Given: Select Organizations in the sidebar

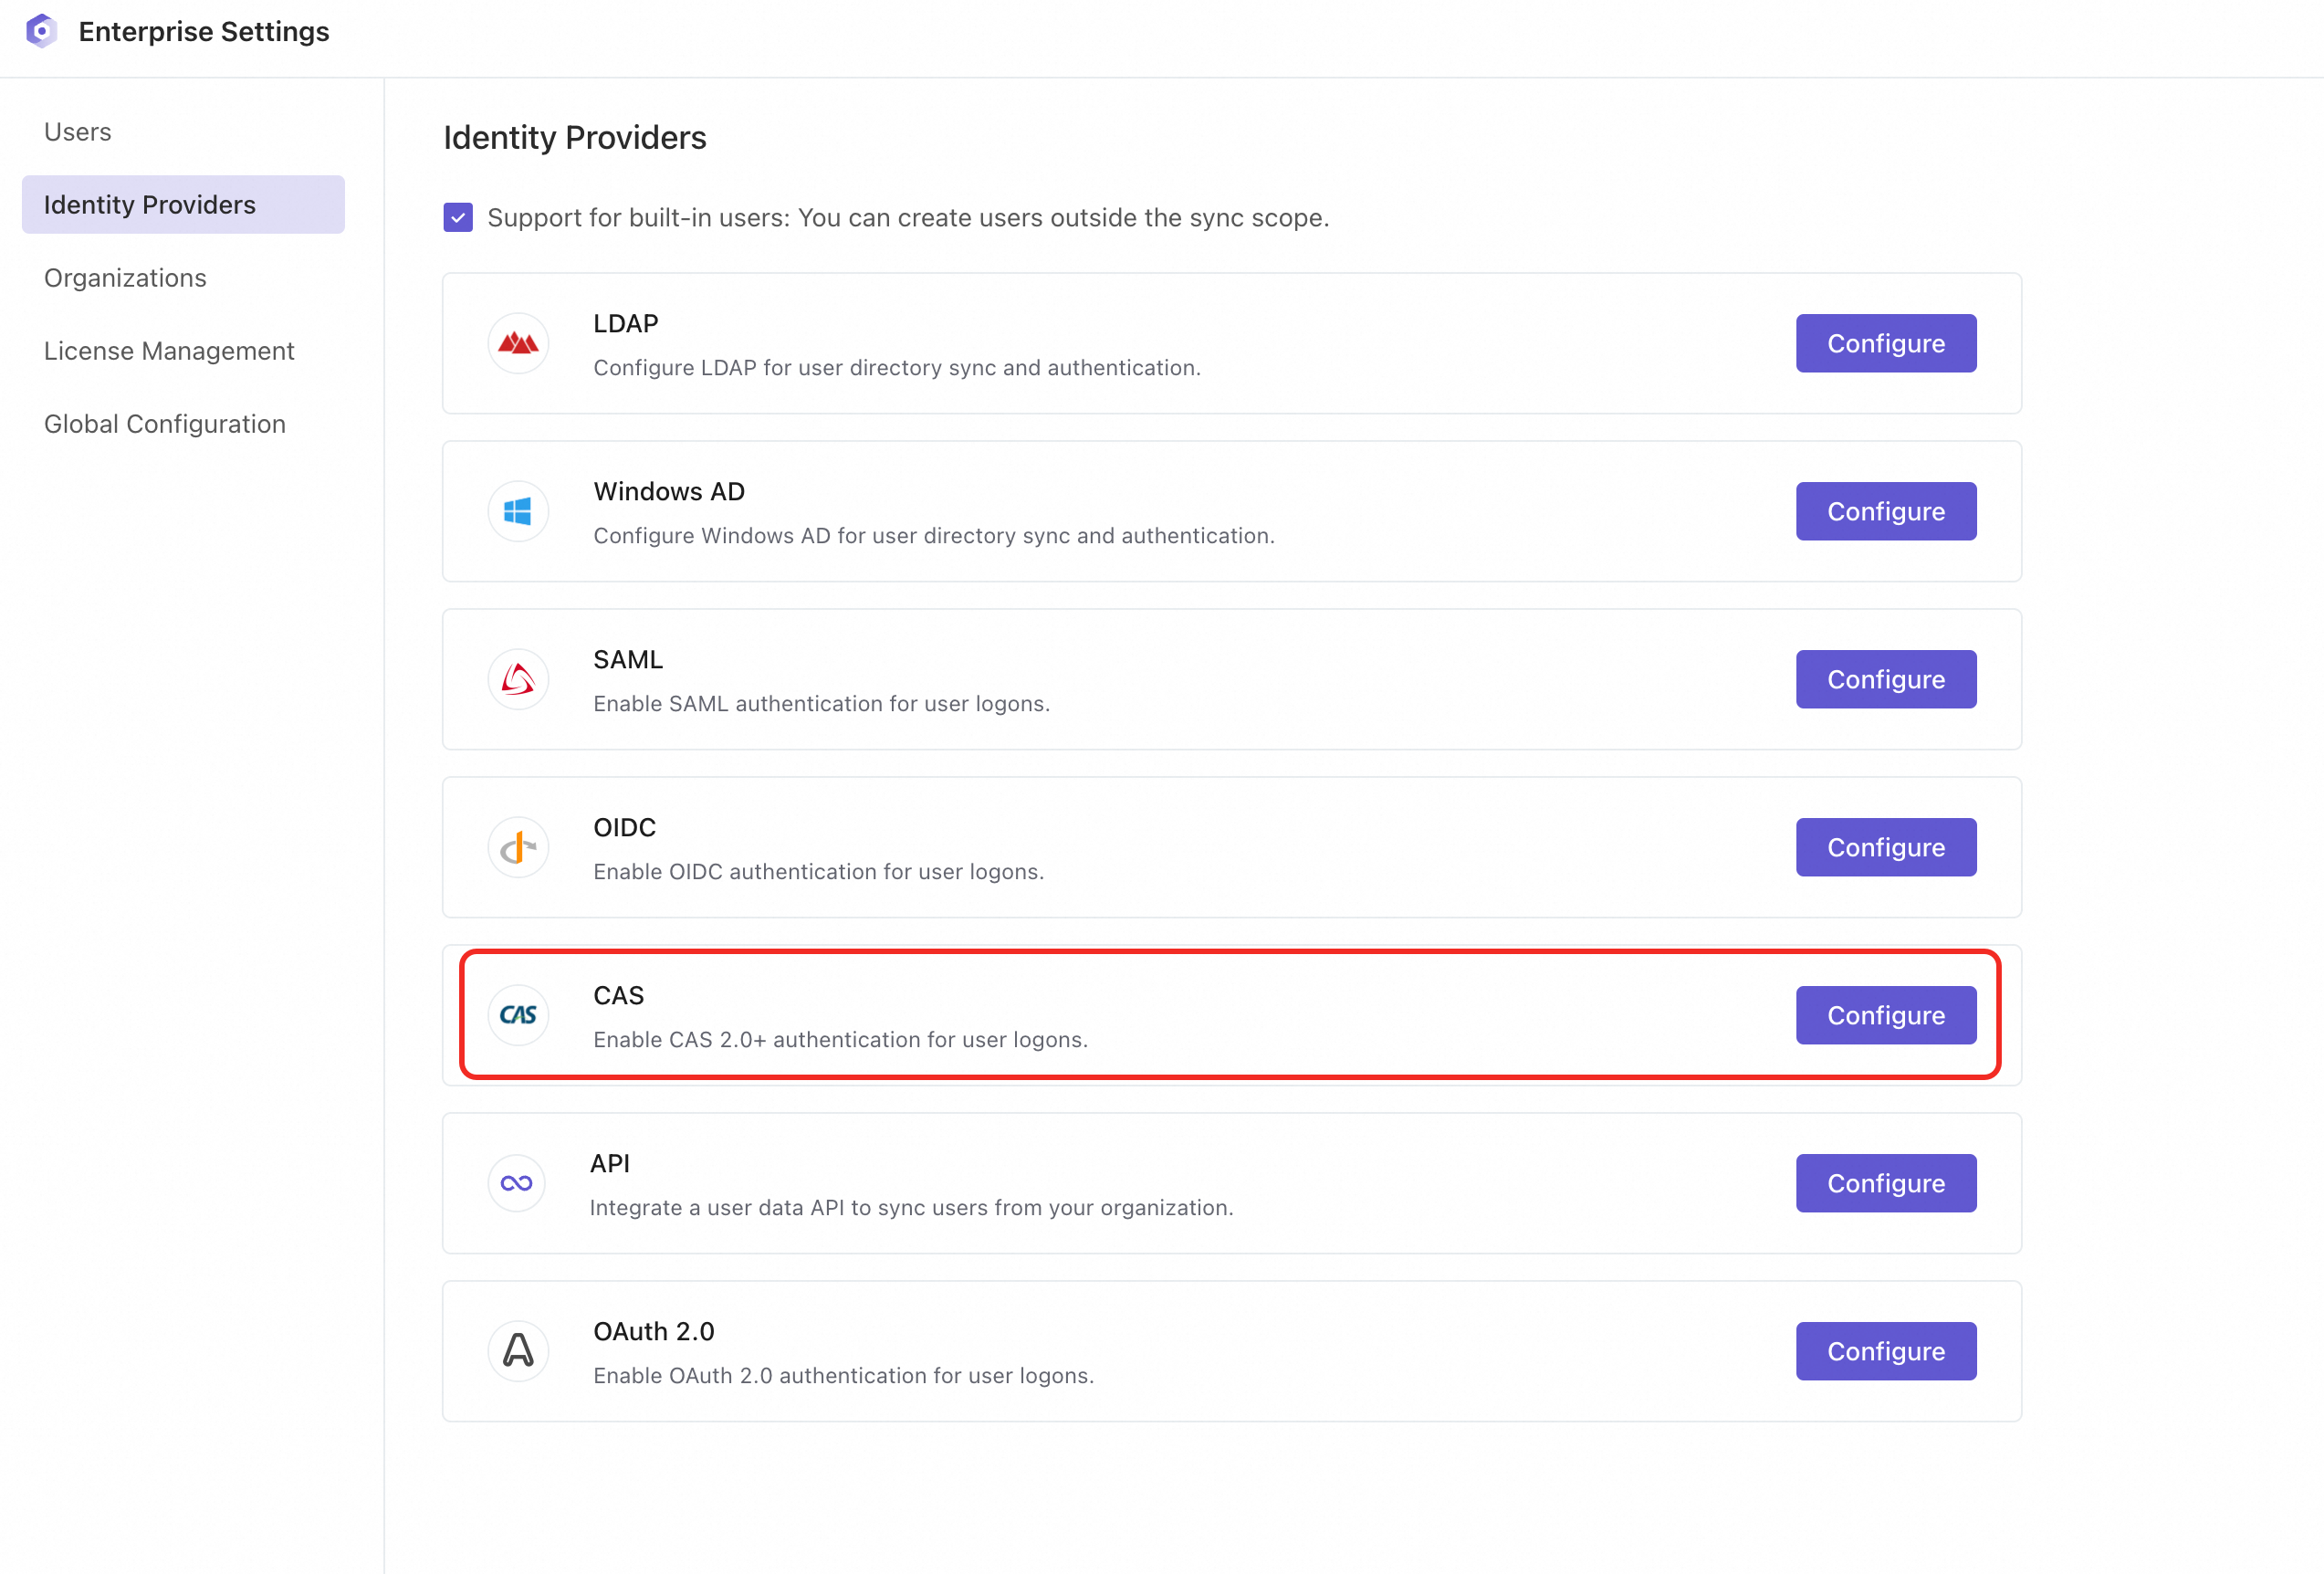Looking at the screenshot, I should (x=125, y=278).
